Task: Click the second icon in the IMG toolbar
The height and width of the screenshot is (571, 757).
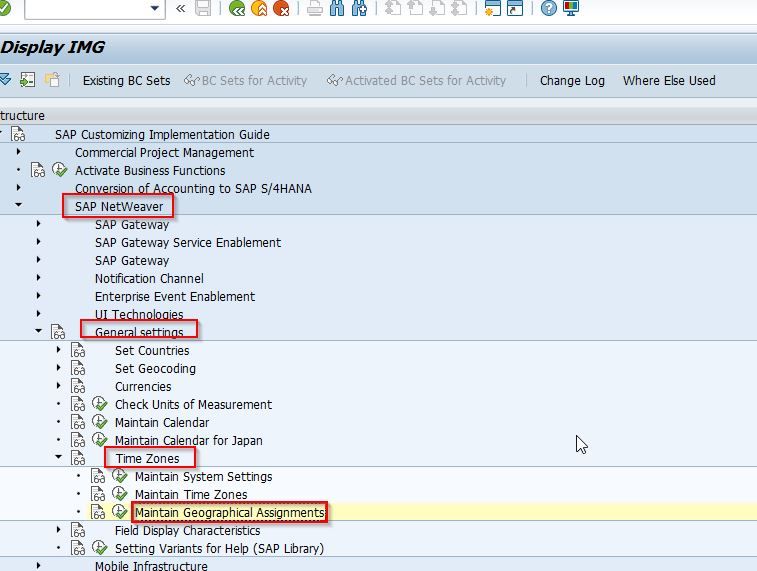Action: click(x=28, y=80)
